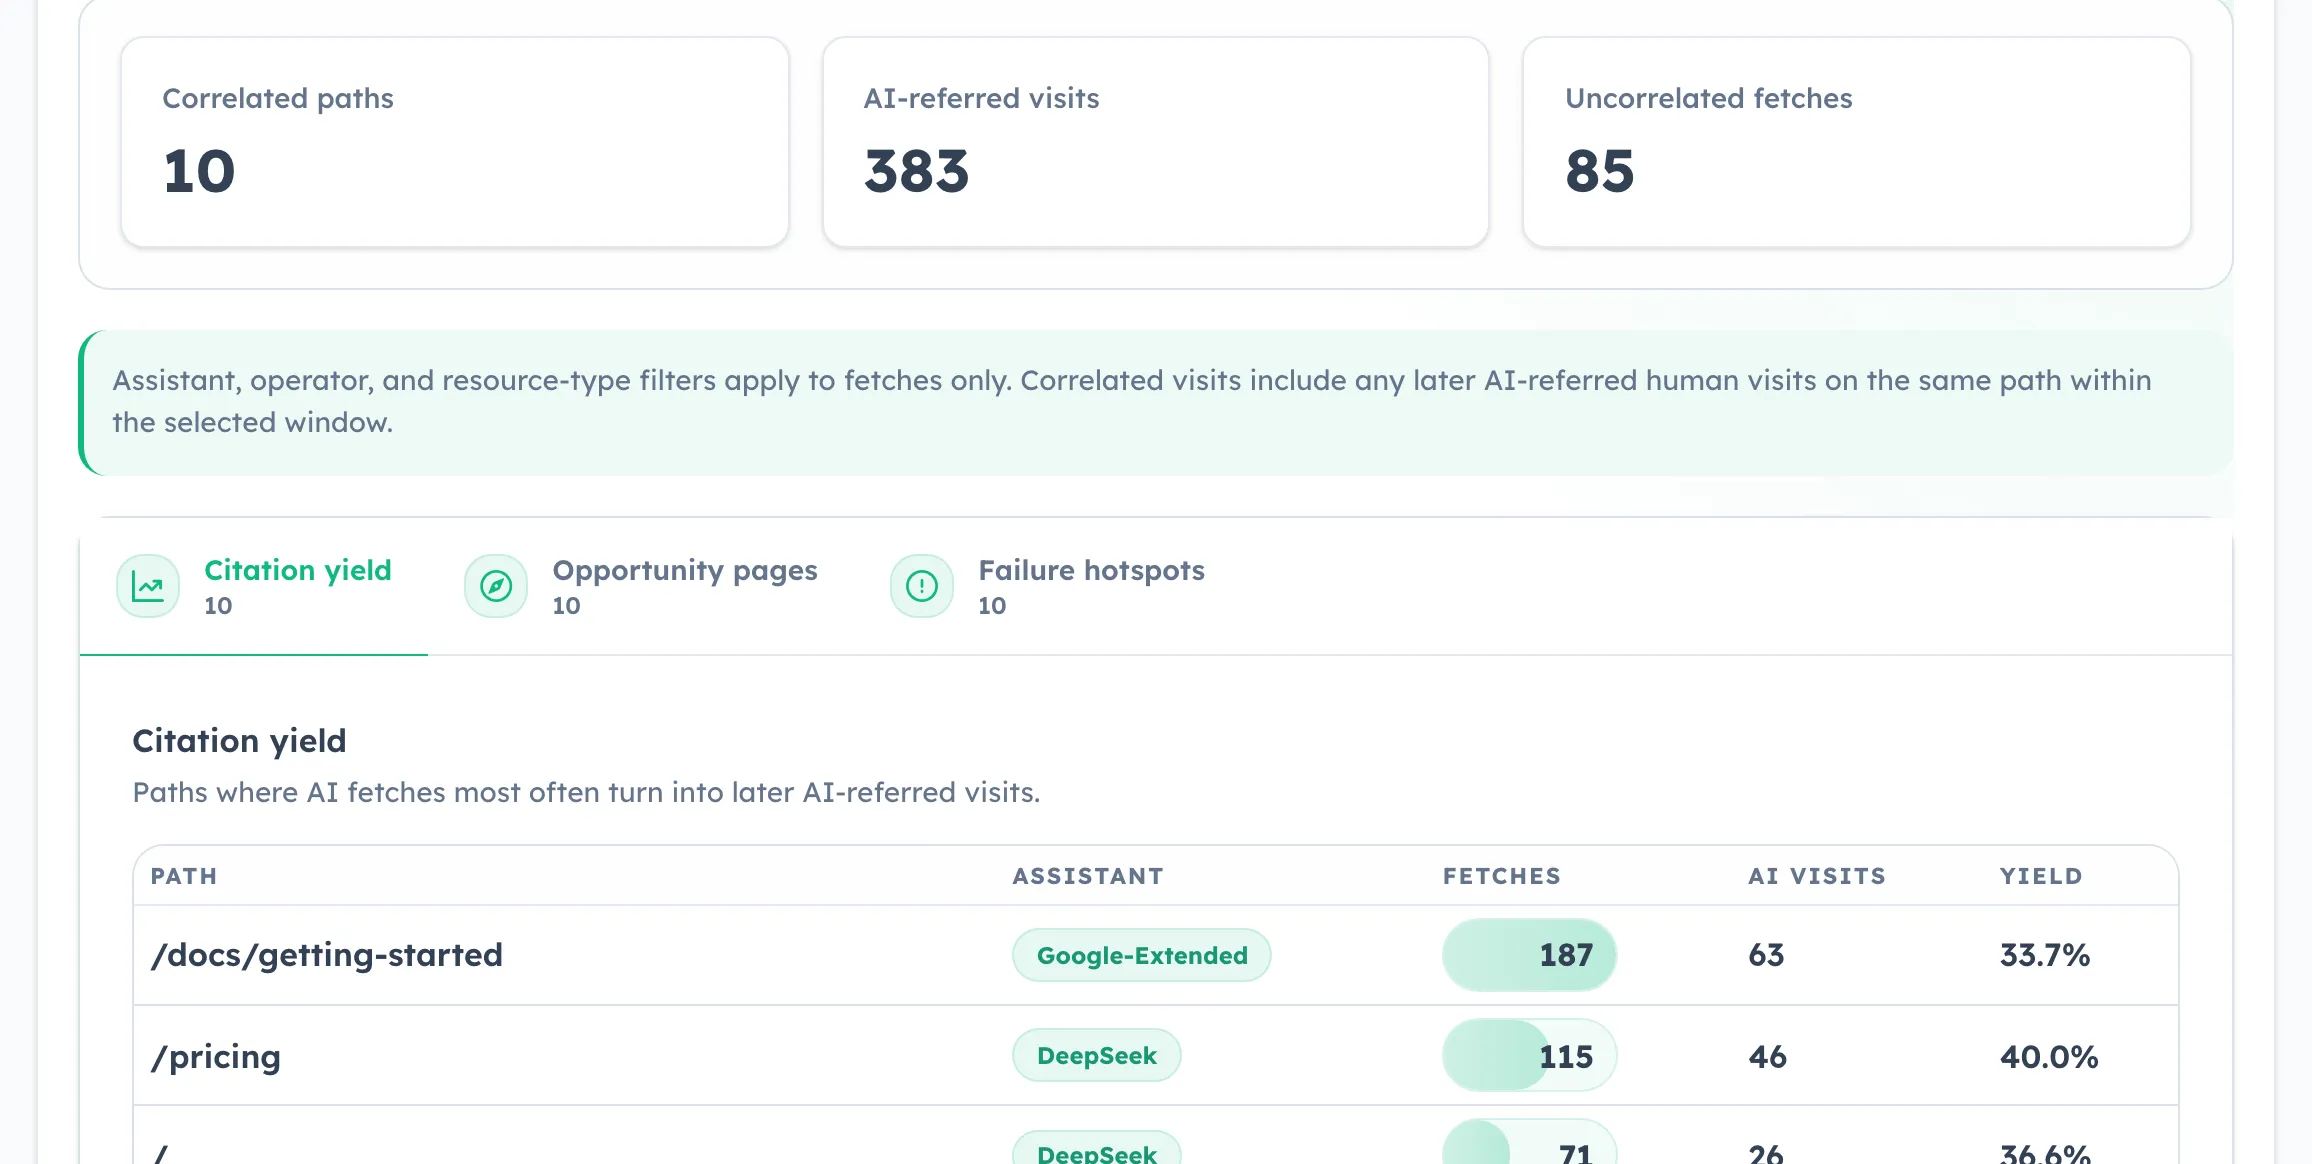Click the YIELD column header

point(2041,876)
